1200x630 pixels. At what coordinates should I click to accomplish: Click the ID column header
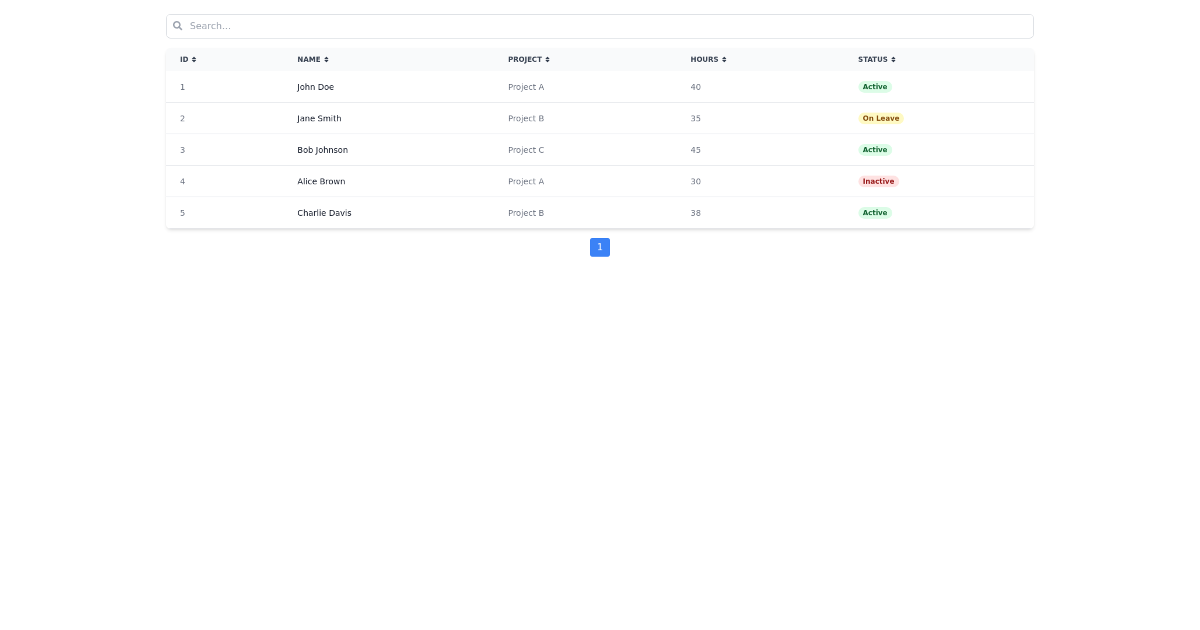tap(183, 59)
